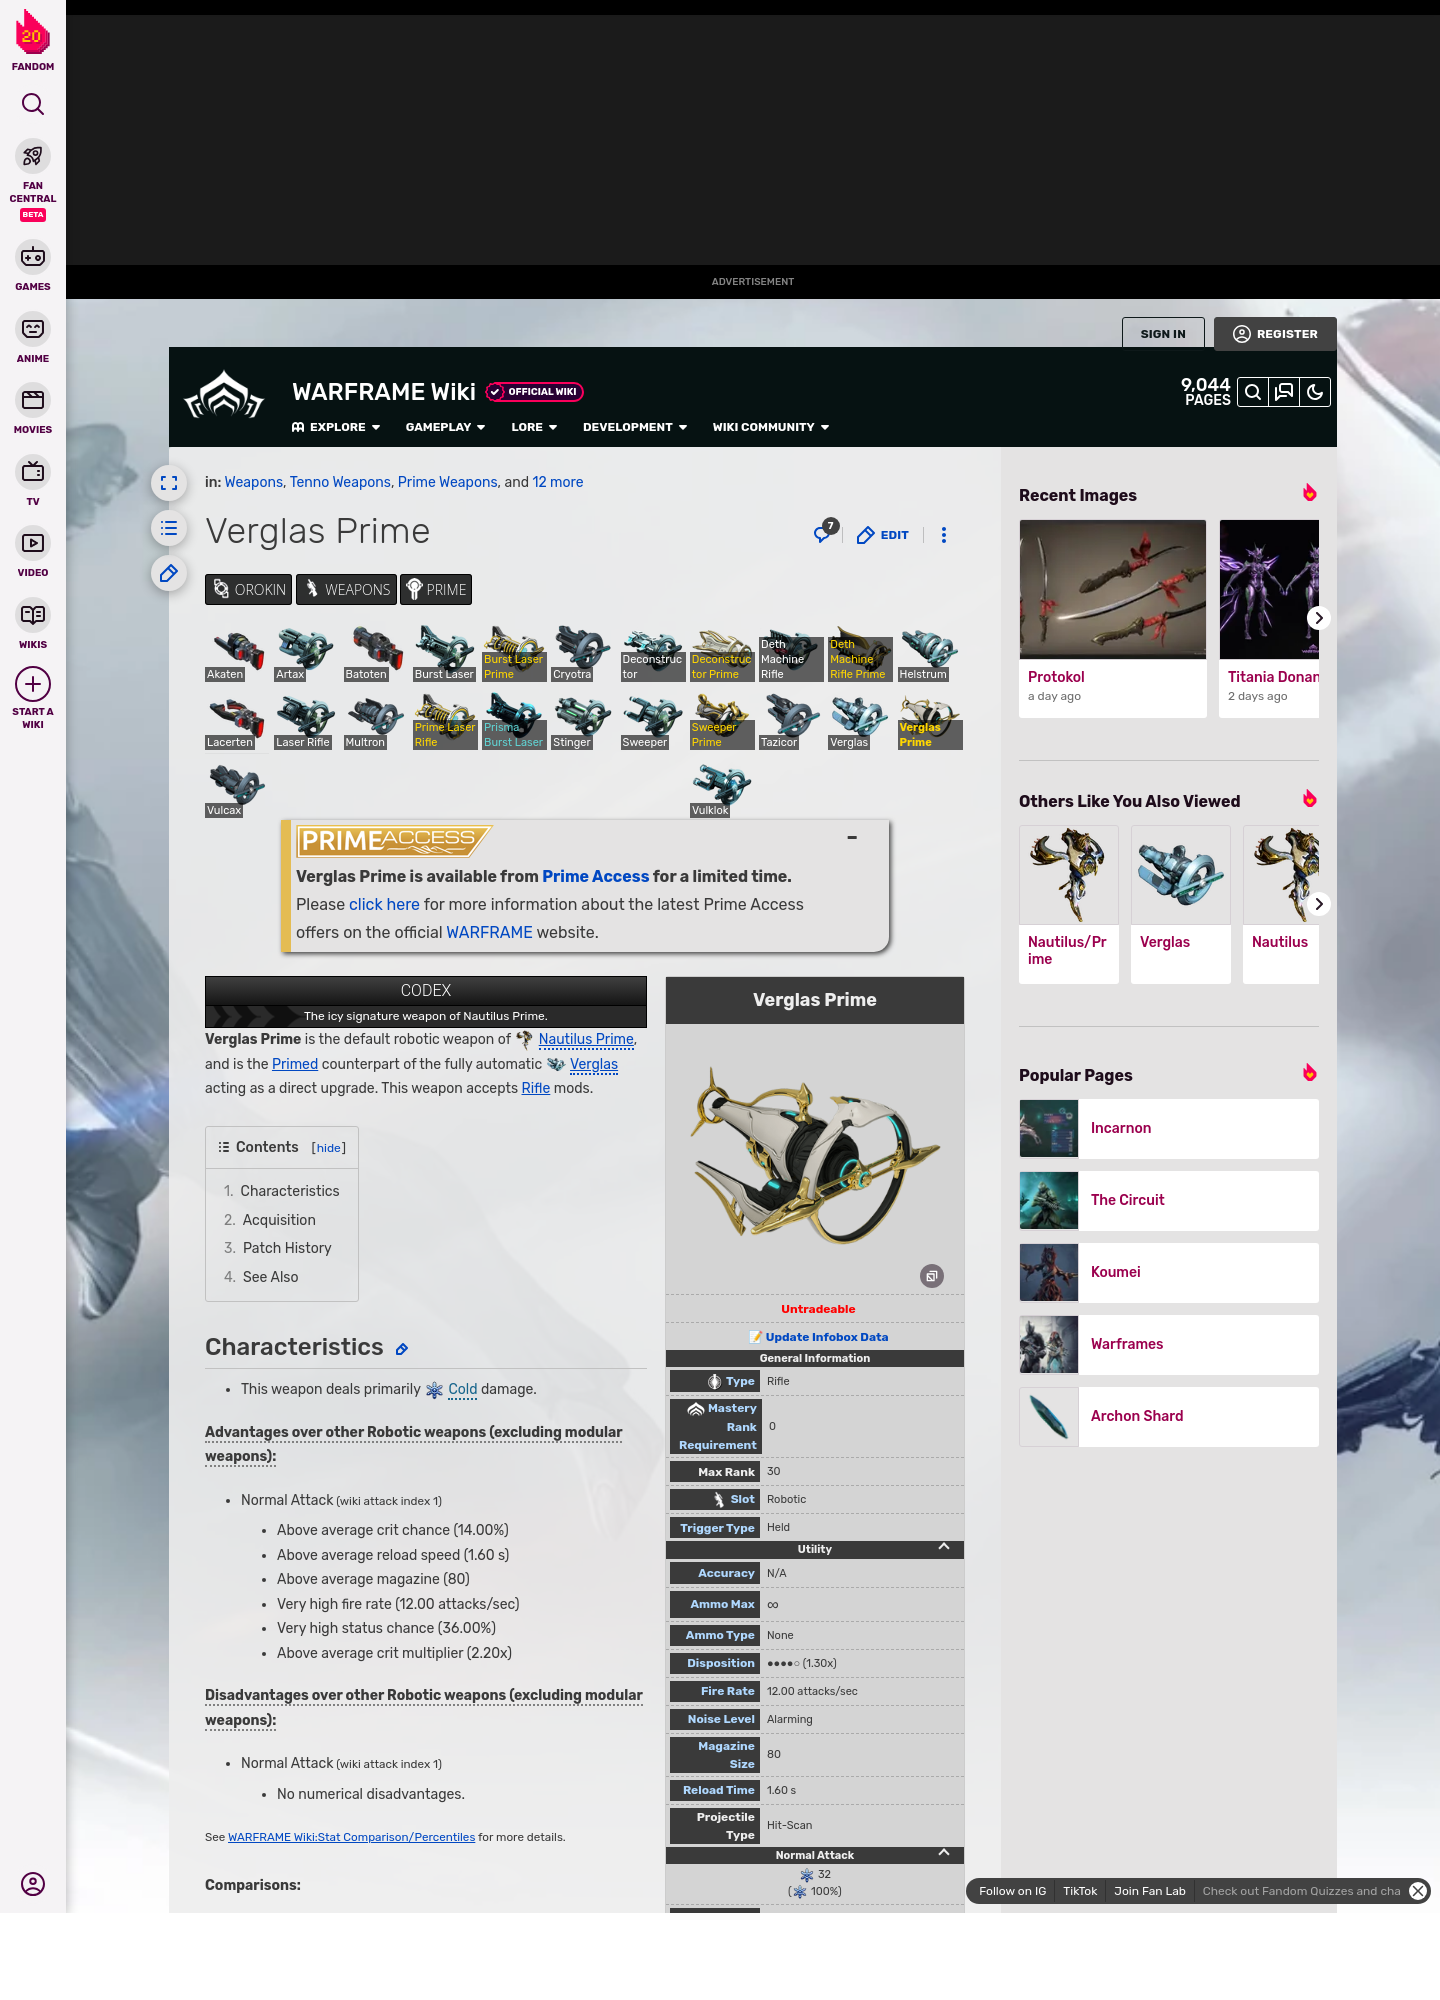Open the Anime icon in sidebar

click(x=33, y=329)
